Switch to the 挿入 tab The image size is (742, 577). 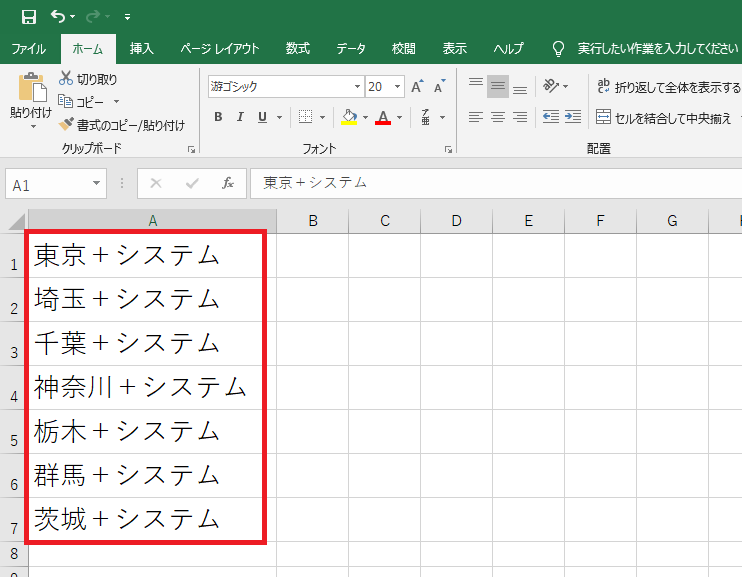click(x=141, y=48)
